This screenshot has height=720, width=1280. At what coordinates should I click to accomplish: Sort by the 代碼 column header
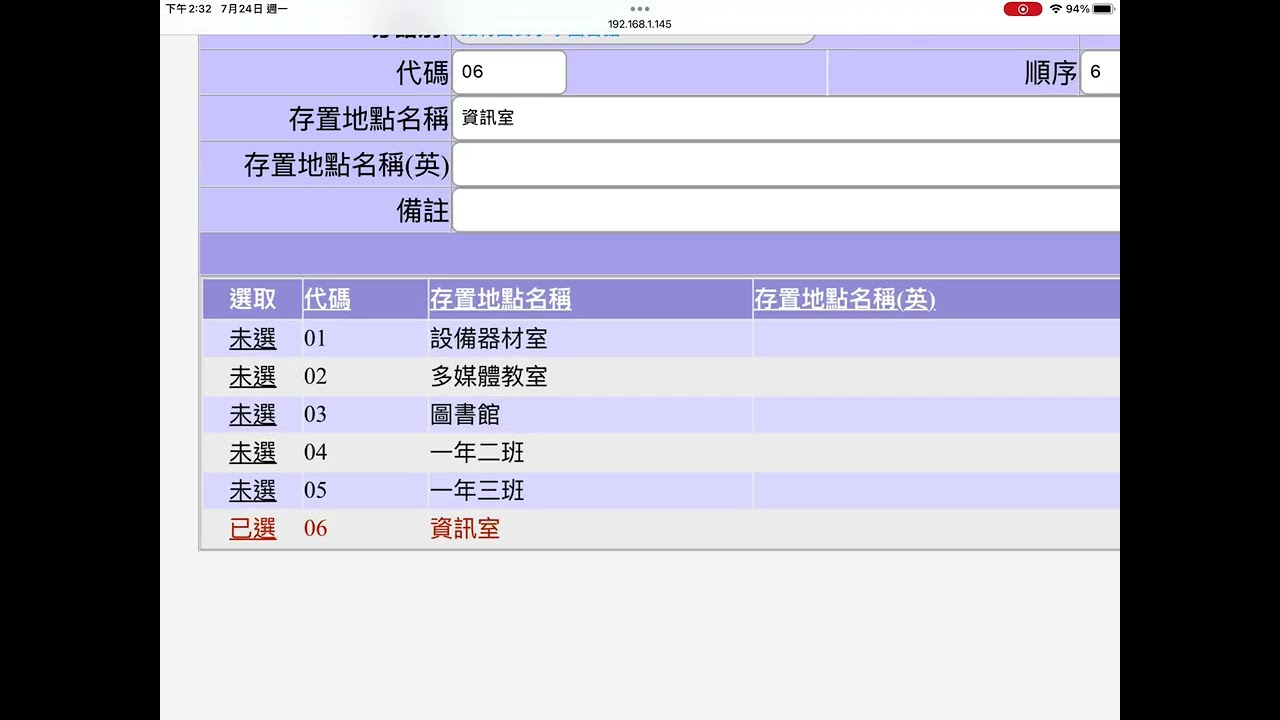(327, 299)
